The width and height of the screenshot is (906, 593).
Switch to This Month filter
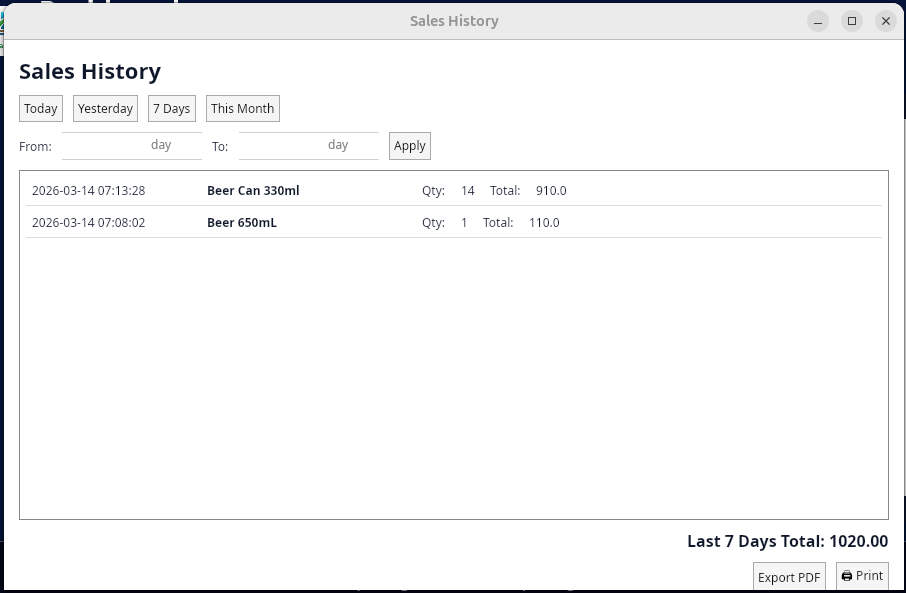(x=242, y=109)
